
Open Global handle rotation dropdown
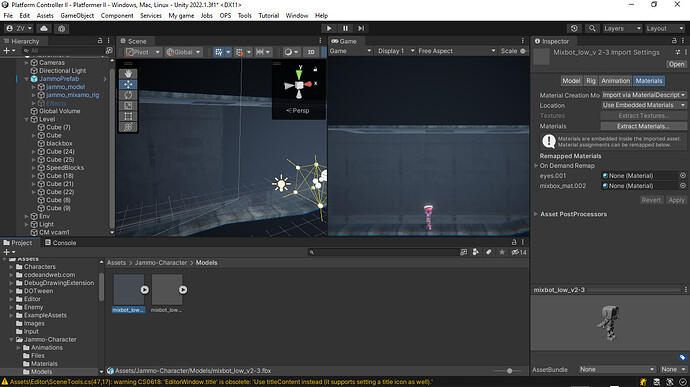(x=184, y=52)
